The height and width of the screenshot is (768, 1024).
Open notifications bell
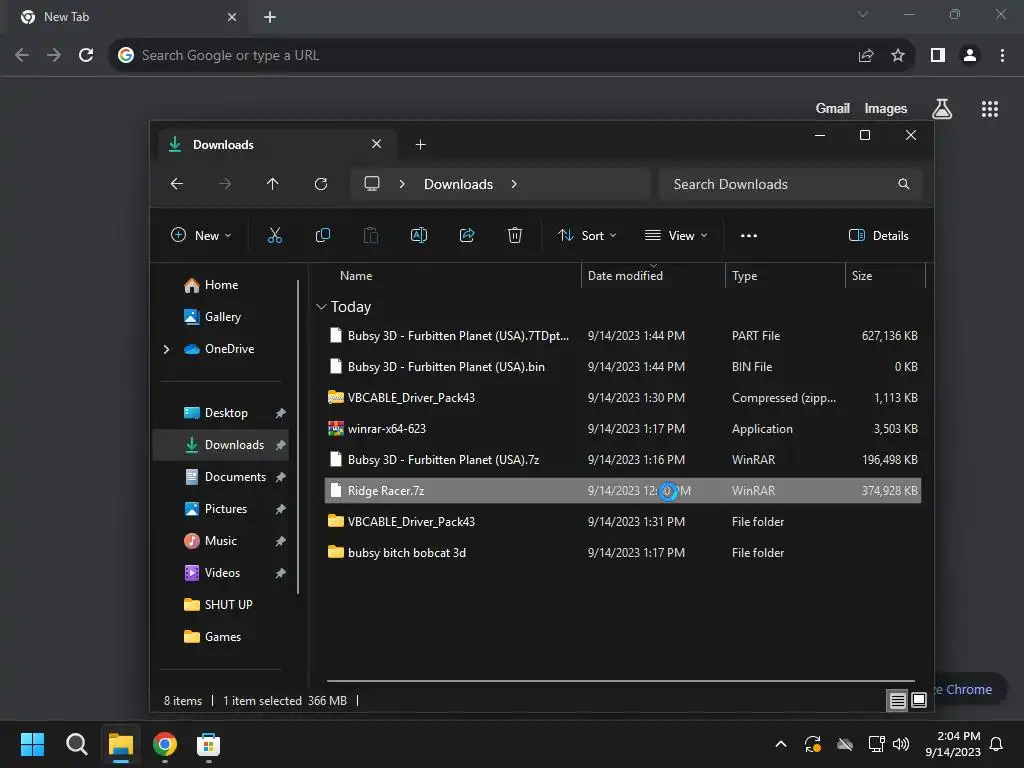pos(996,744)
